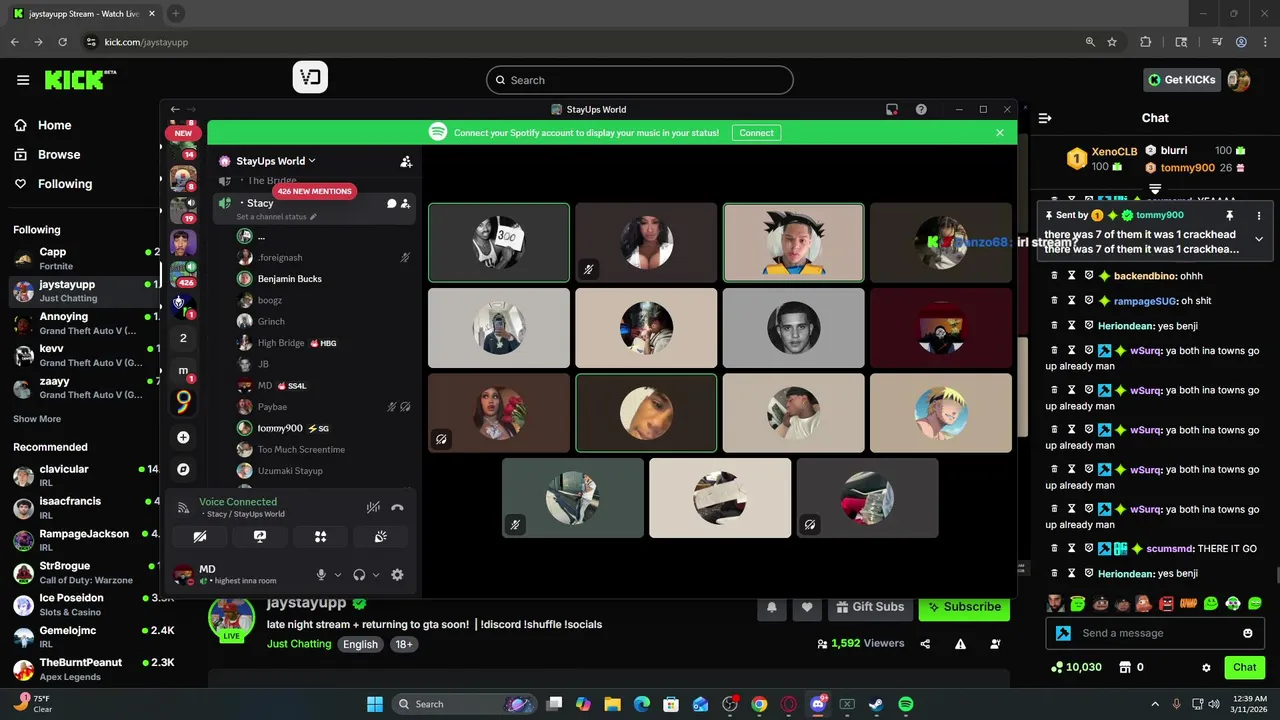This screenshot has width=1280, height=720.
Task: Open Discord from the Windows taskbar
Action: [818, 704]
